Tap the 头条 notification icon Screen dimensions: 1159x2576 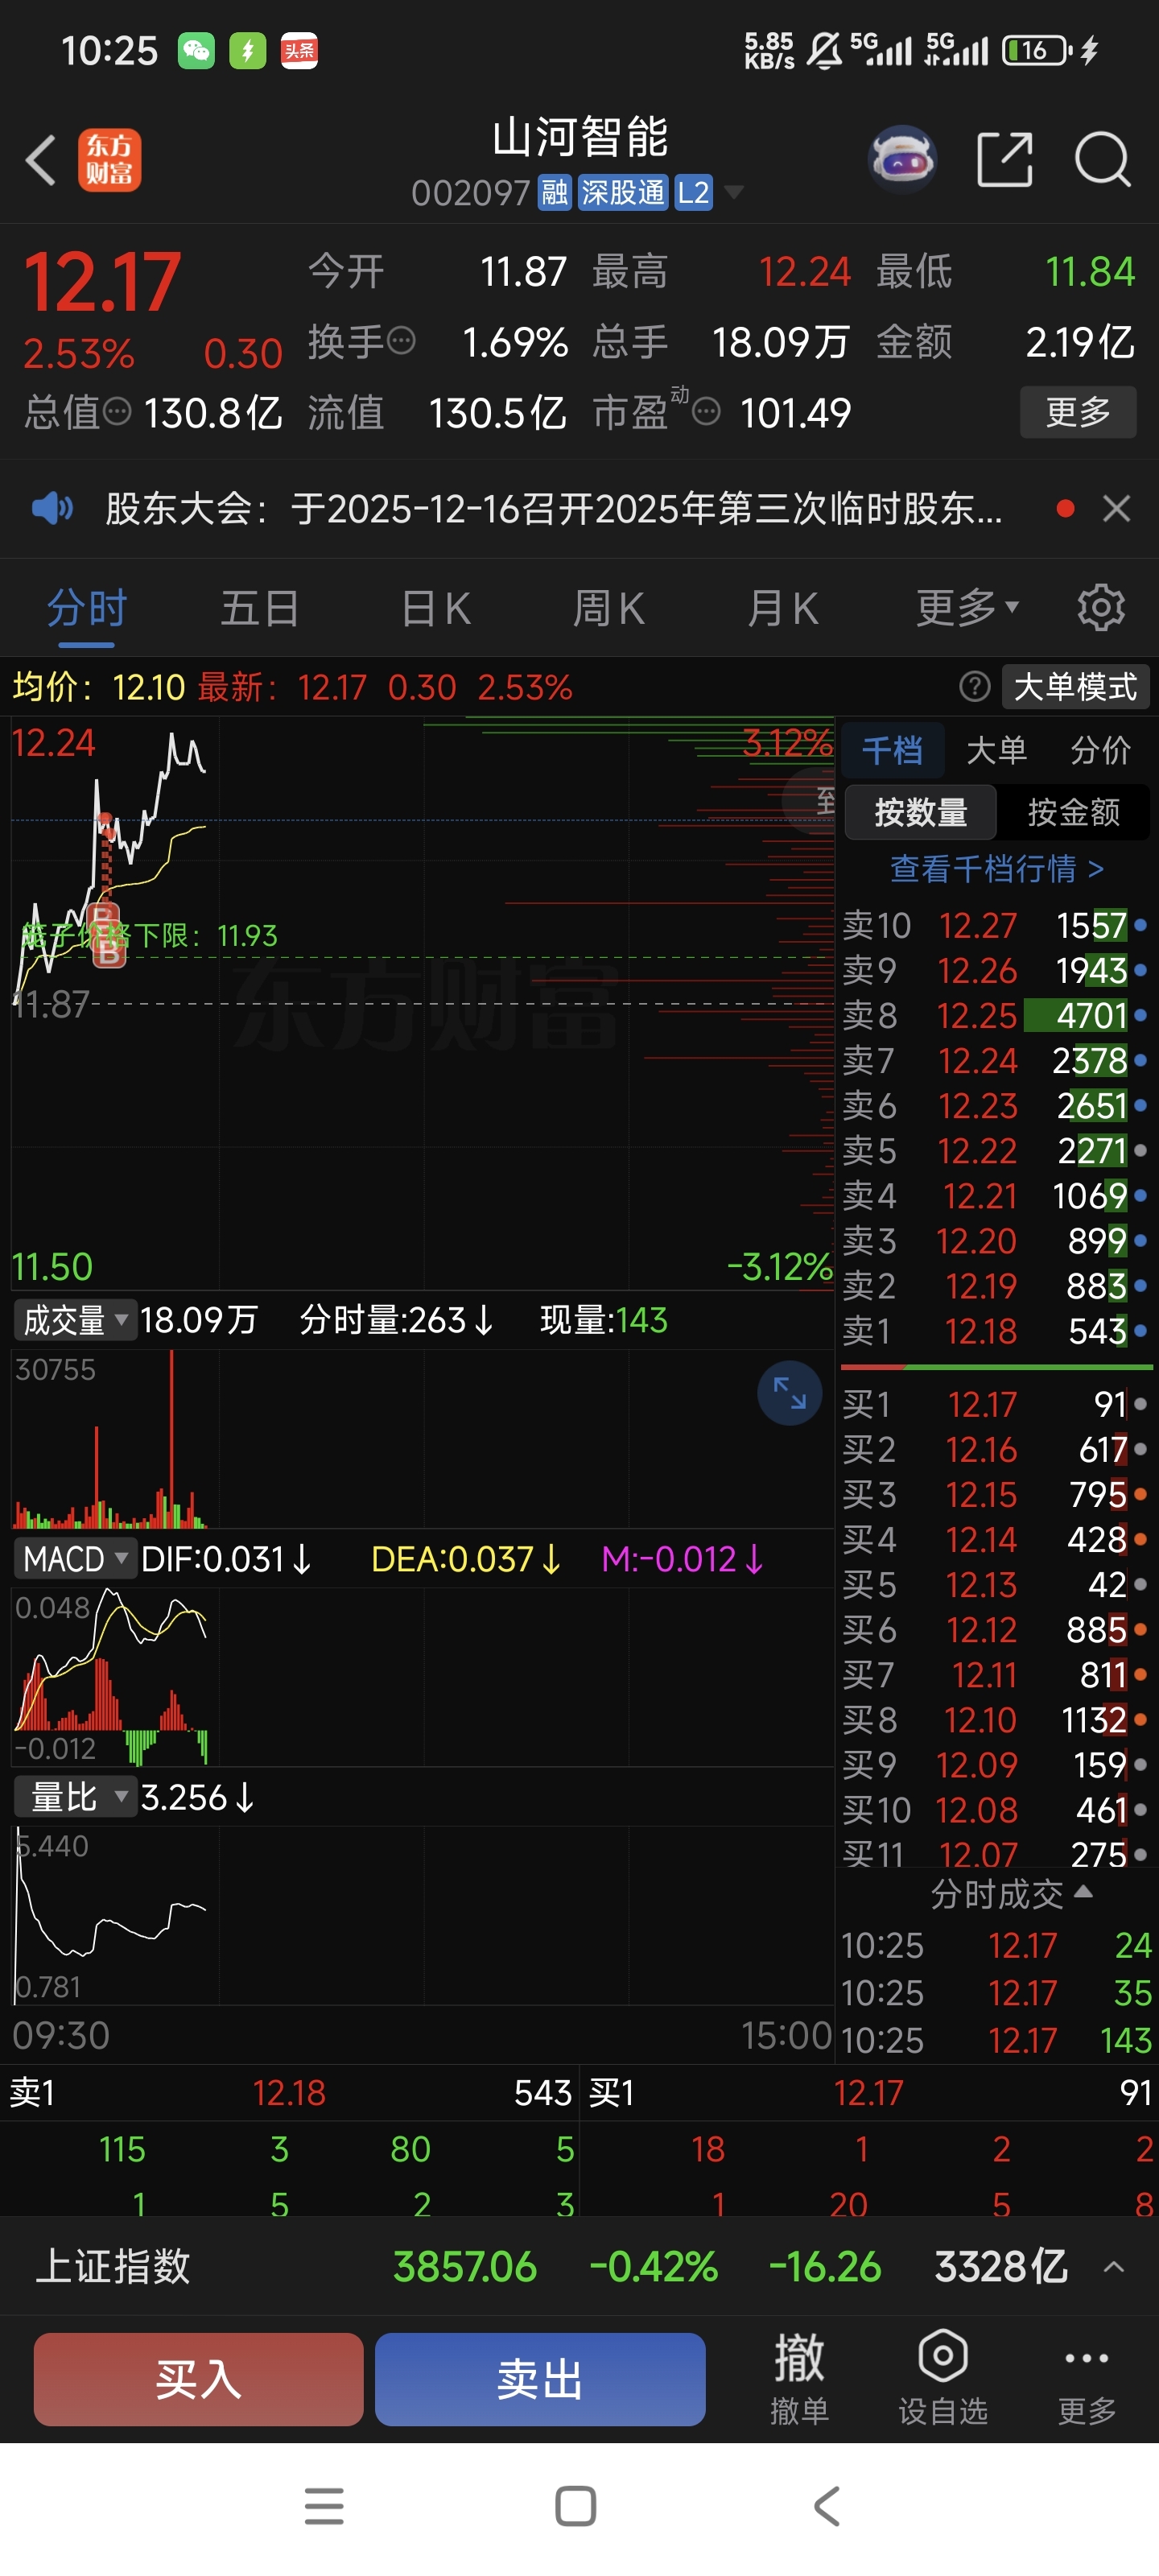(x=299, y=50)
